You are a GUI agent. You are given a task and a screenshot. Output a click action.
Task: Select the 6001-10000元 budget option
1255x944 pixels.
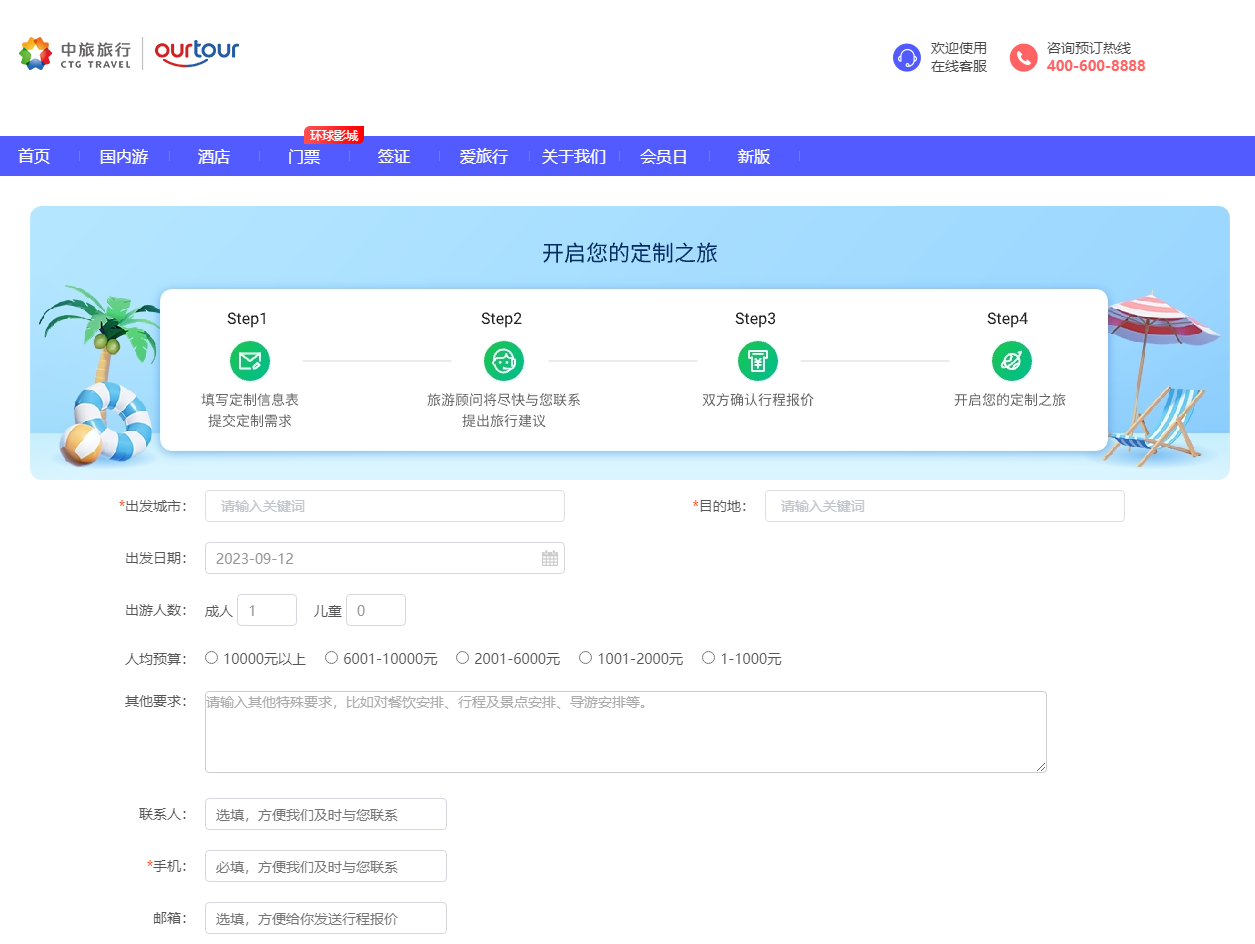point(331,657)
